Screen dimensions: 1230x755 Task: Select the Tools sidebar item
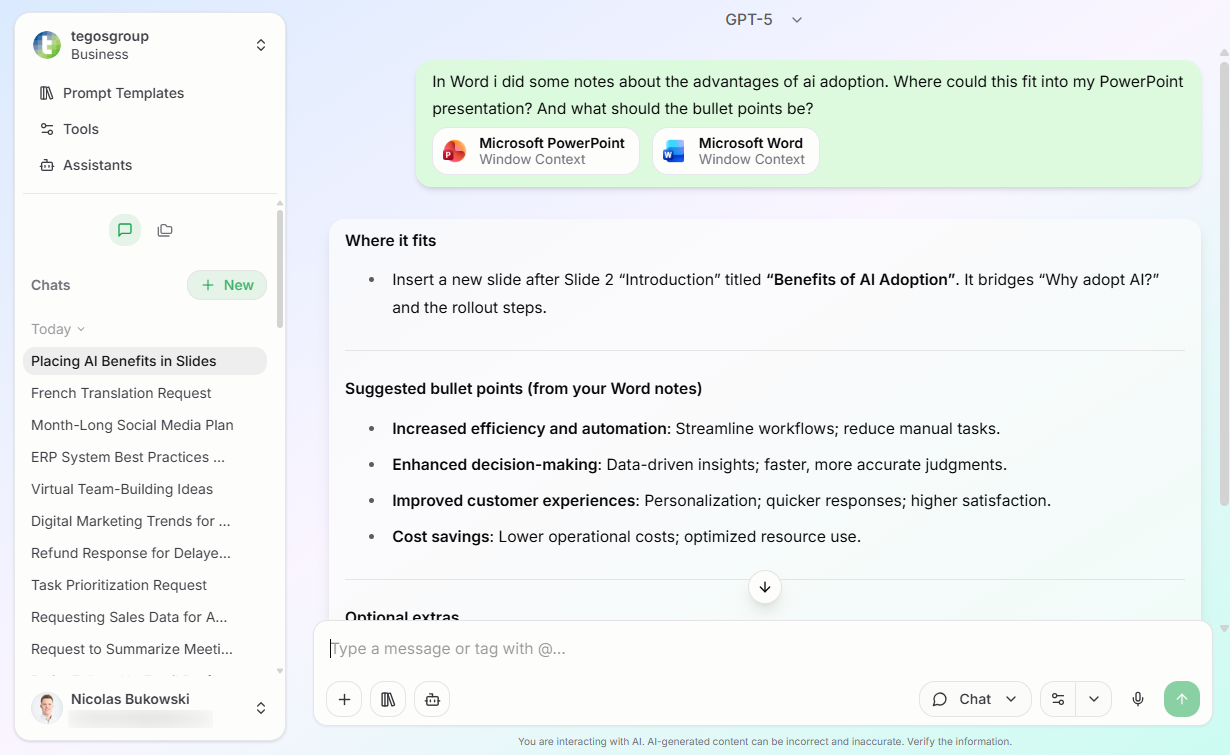point(82,129)
